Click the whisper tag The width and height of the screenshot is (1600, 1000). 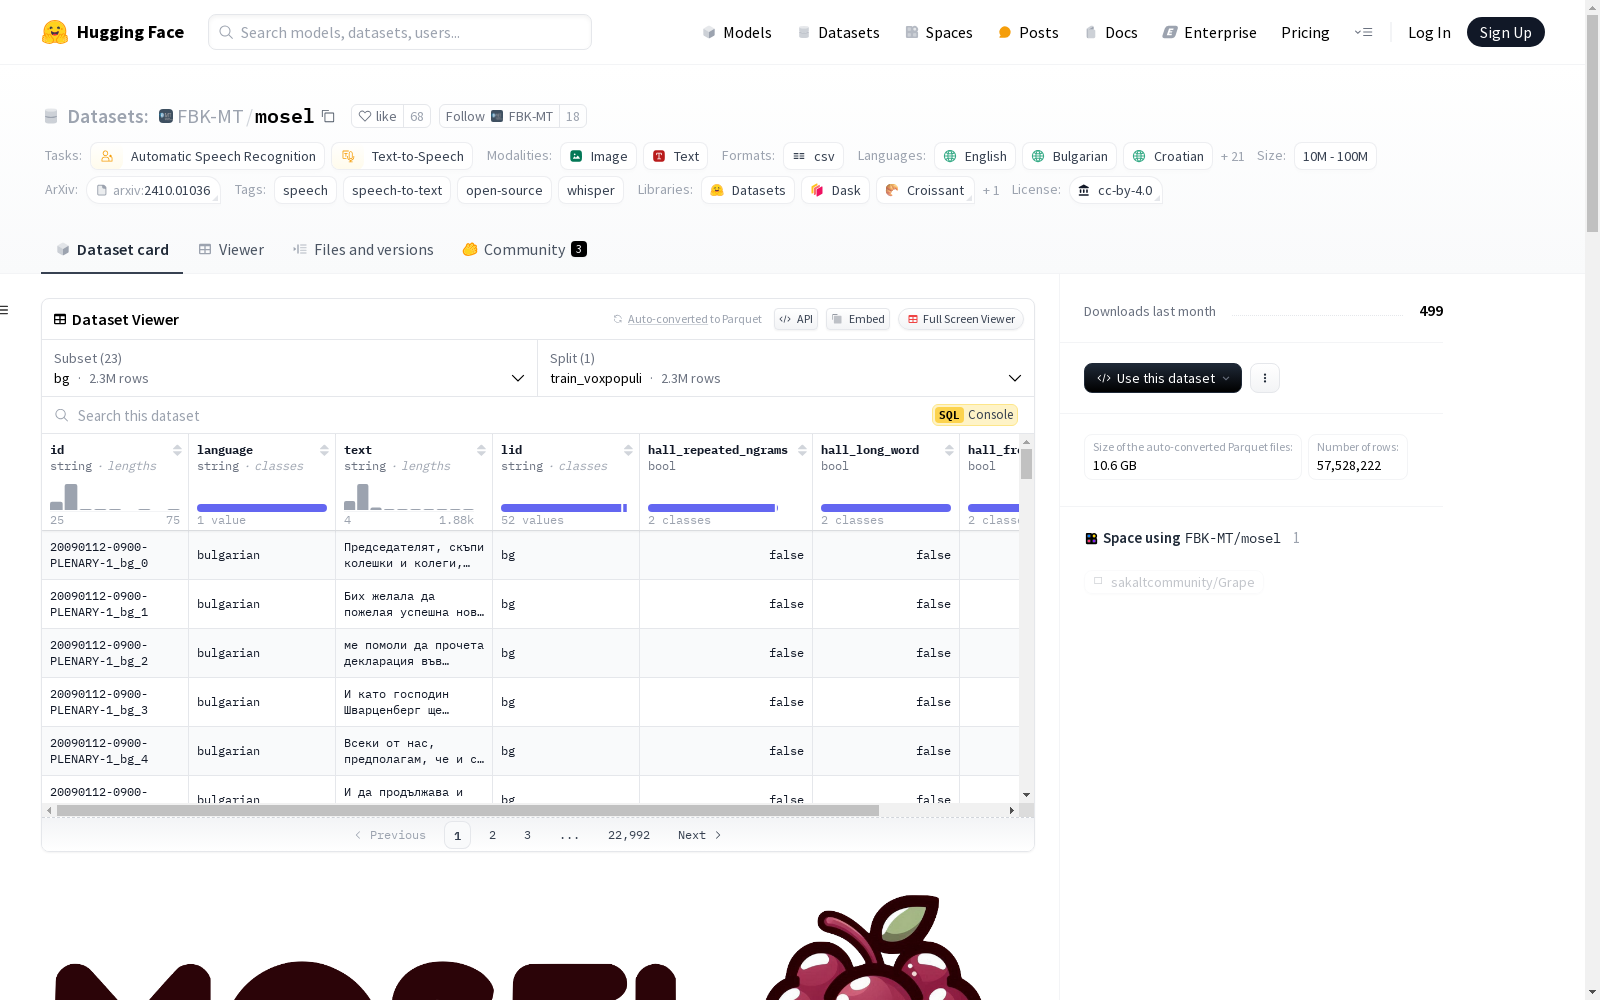[591, 190]
